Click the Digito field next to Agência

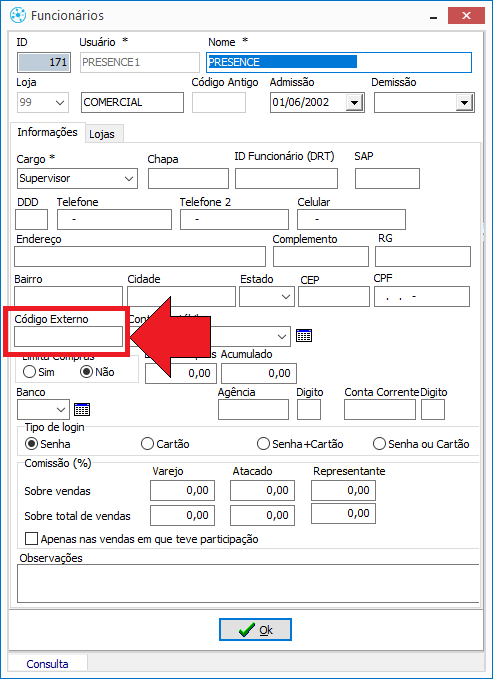tap(309, 410)
